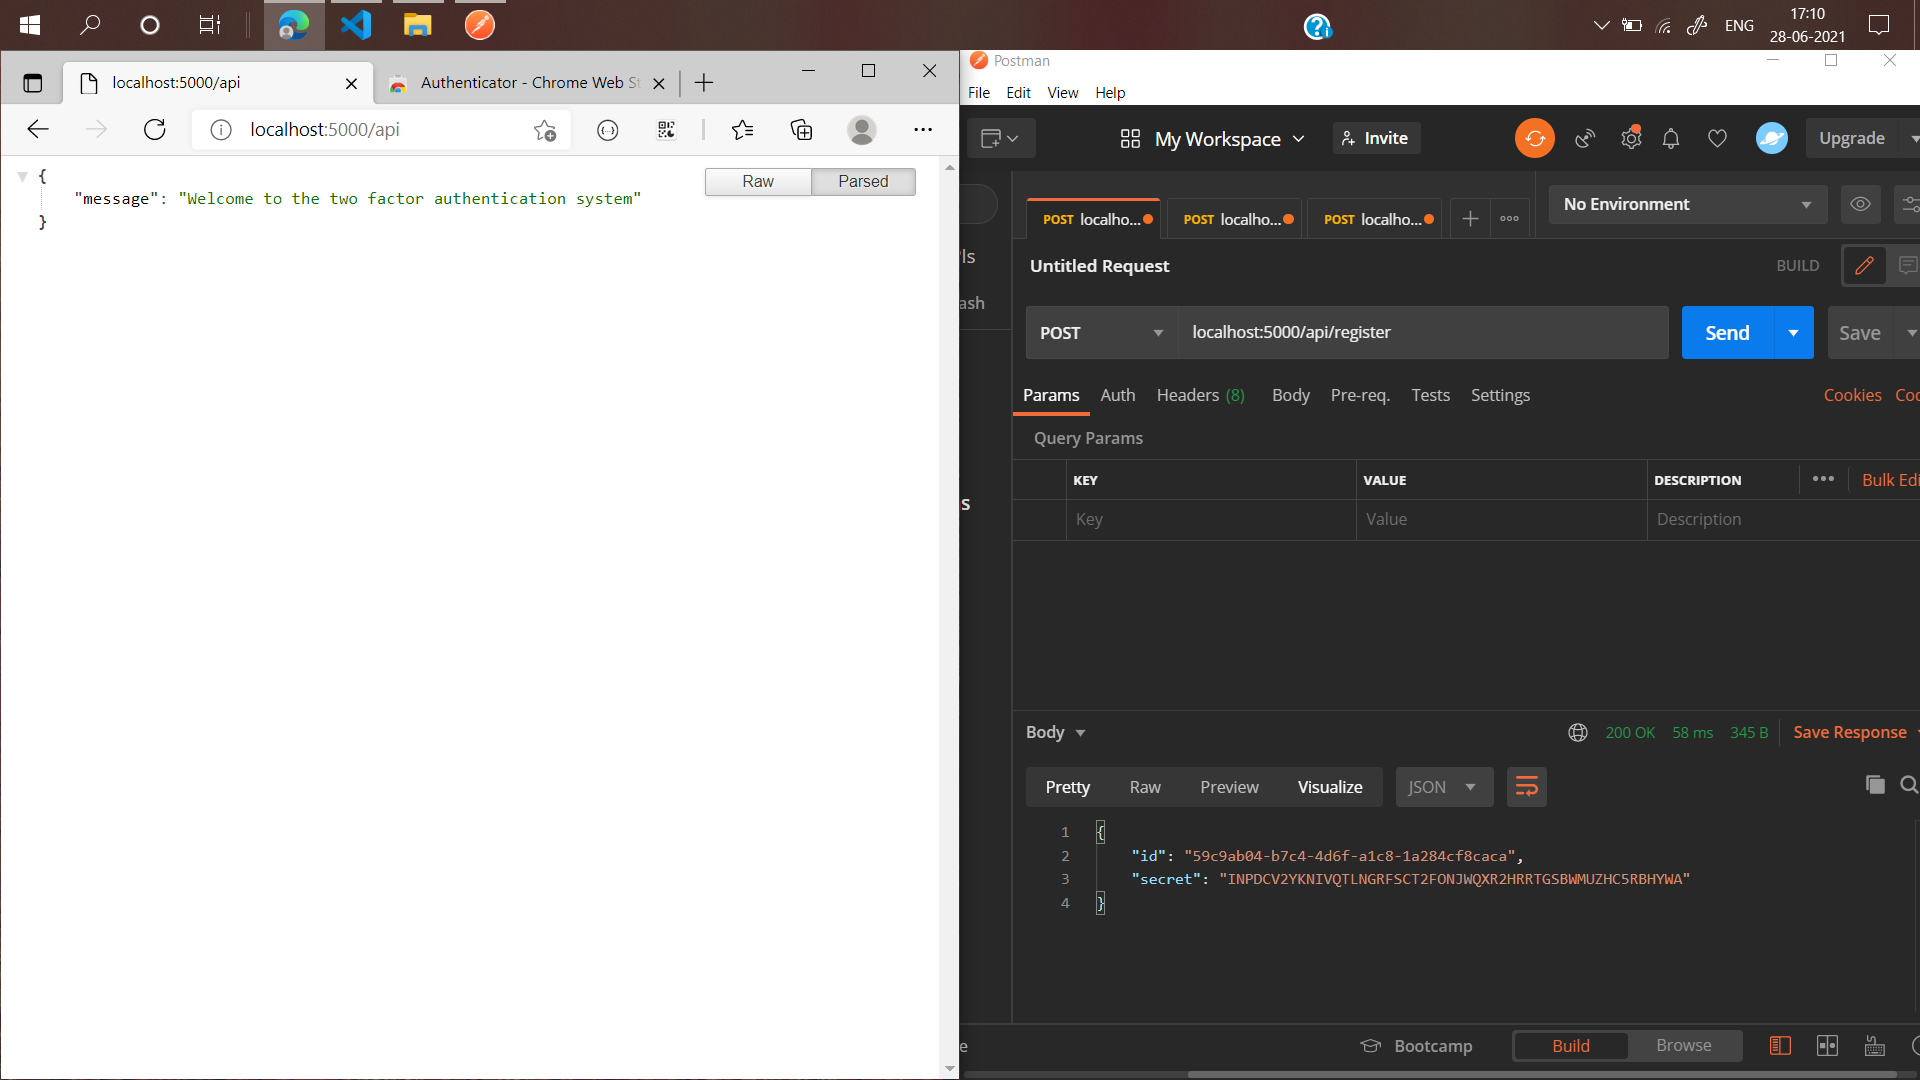This screenshot has height=1080, width=1920.
Task: Switch response body view to Raw
Action: point(1144,787)
